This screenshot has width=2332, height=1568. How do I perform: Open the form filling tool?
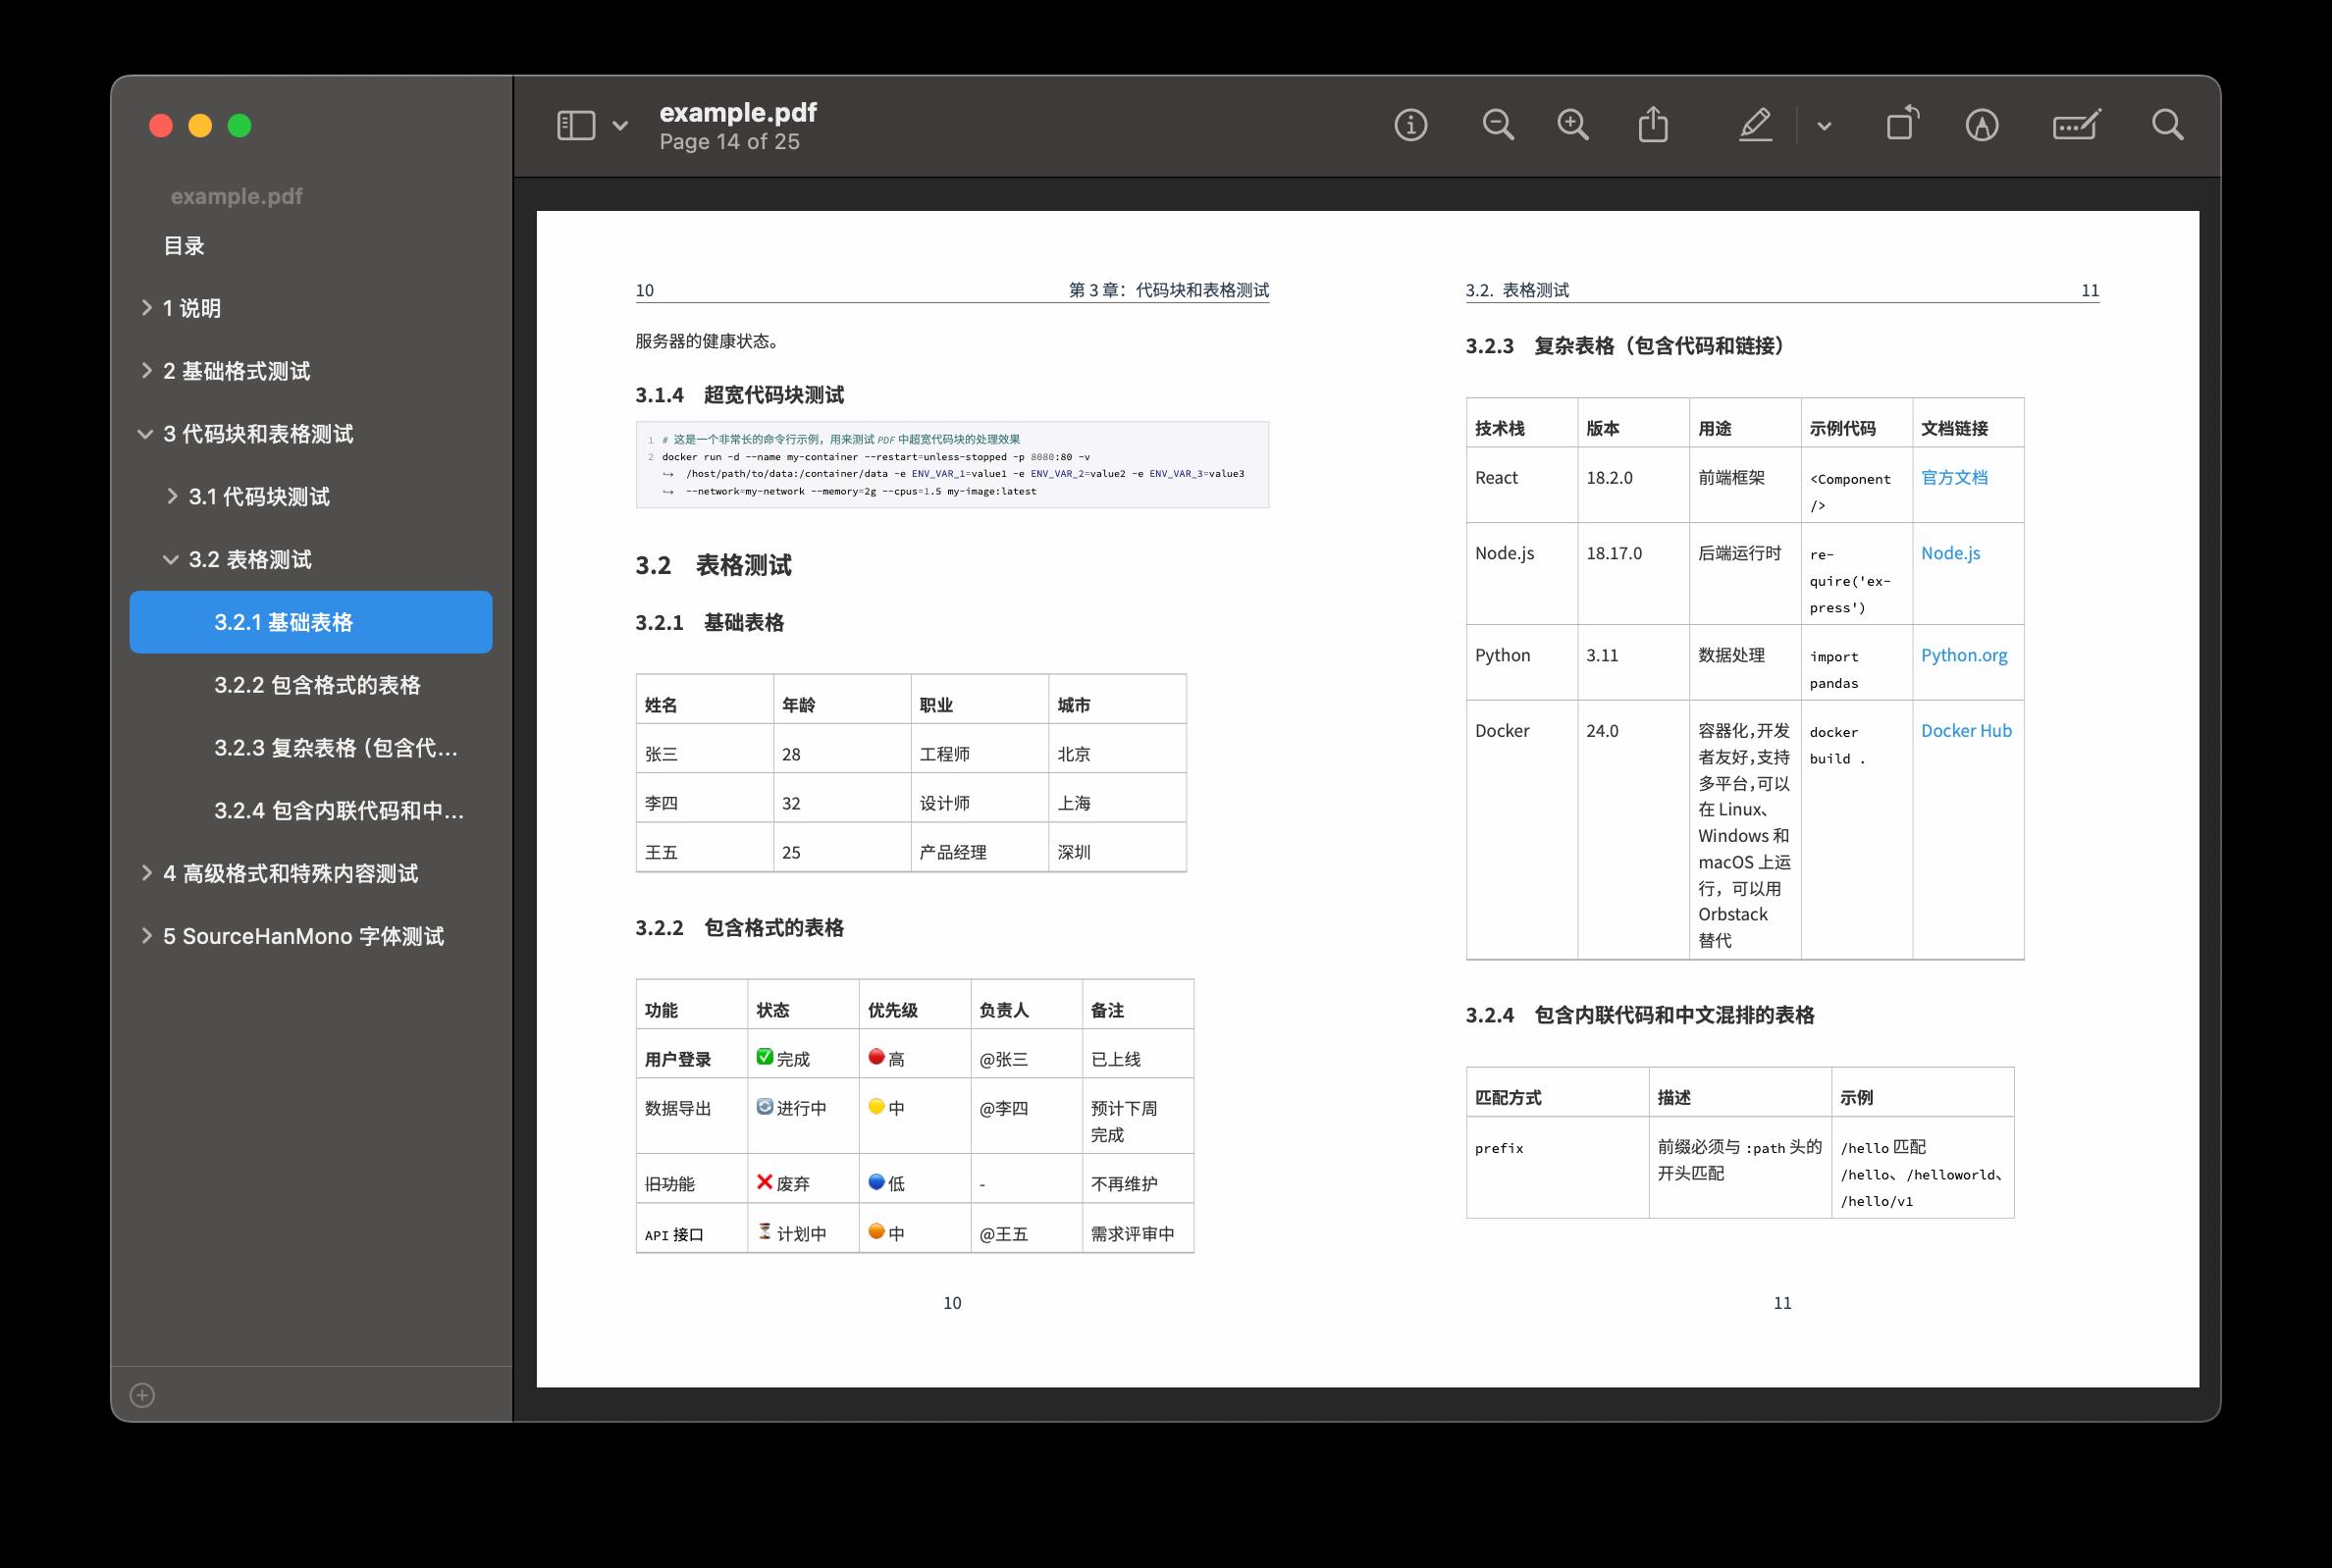tap(2076, 125)
